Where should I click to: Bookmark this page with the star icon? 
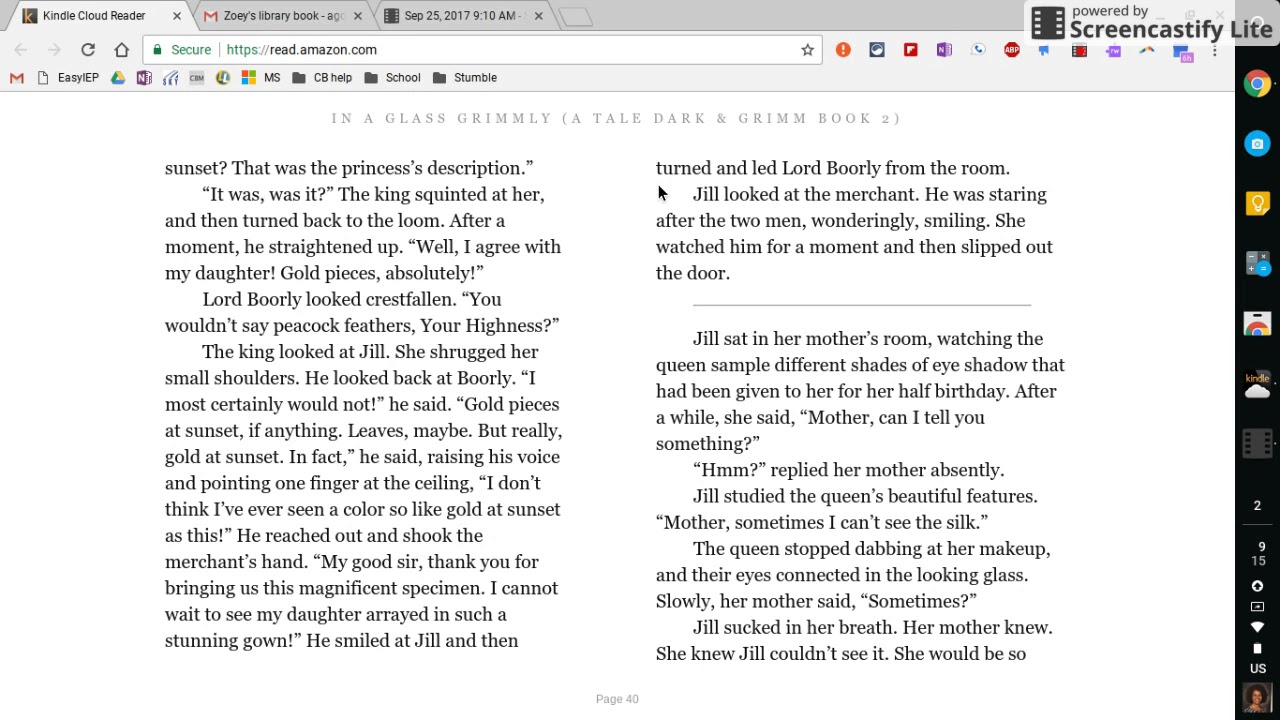pos(807,50)
